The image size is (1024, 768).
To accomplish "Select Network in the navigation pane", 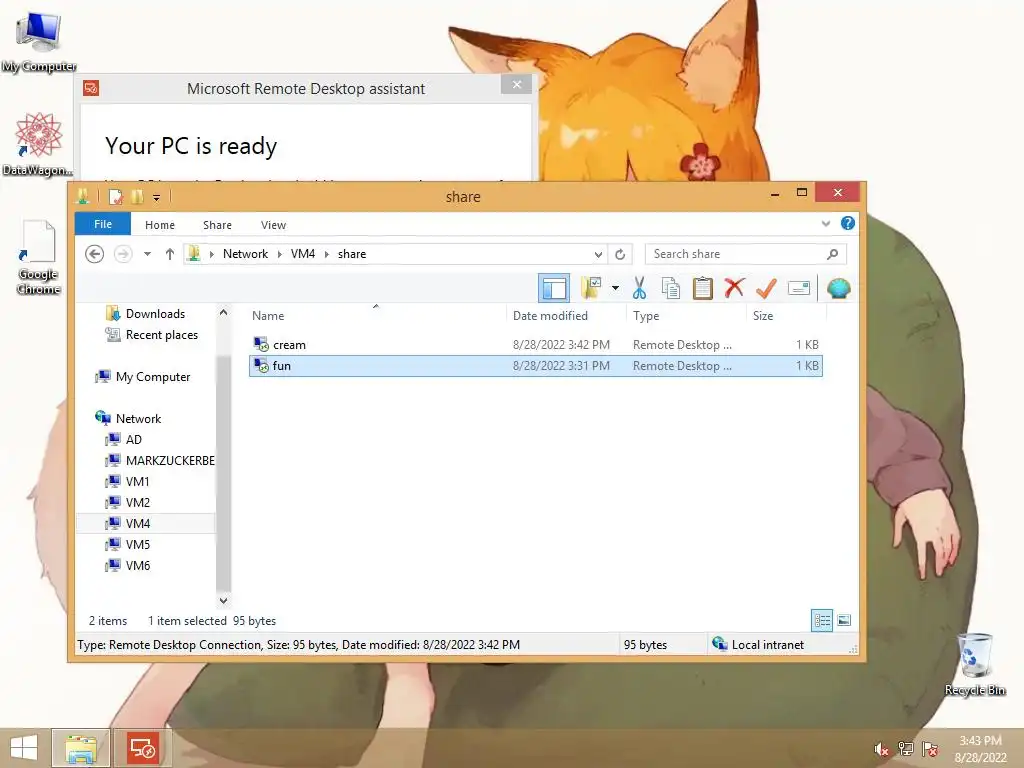I will click(x=138, y=419).
